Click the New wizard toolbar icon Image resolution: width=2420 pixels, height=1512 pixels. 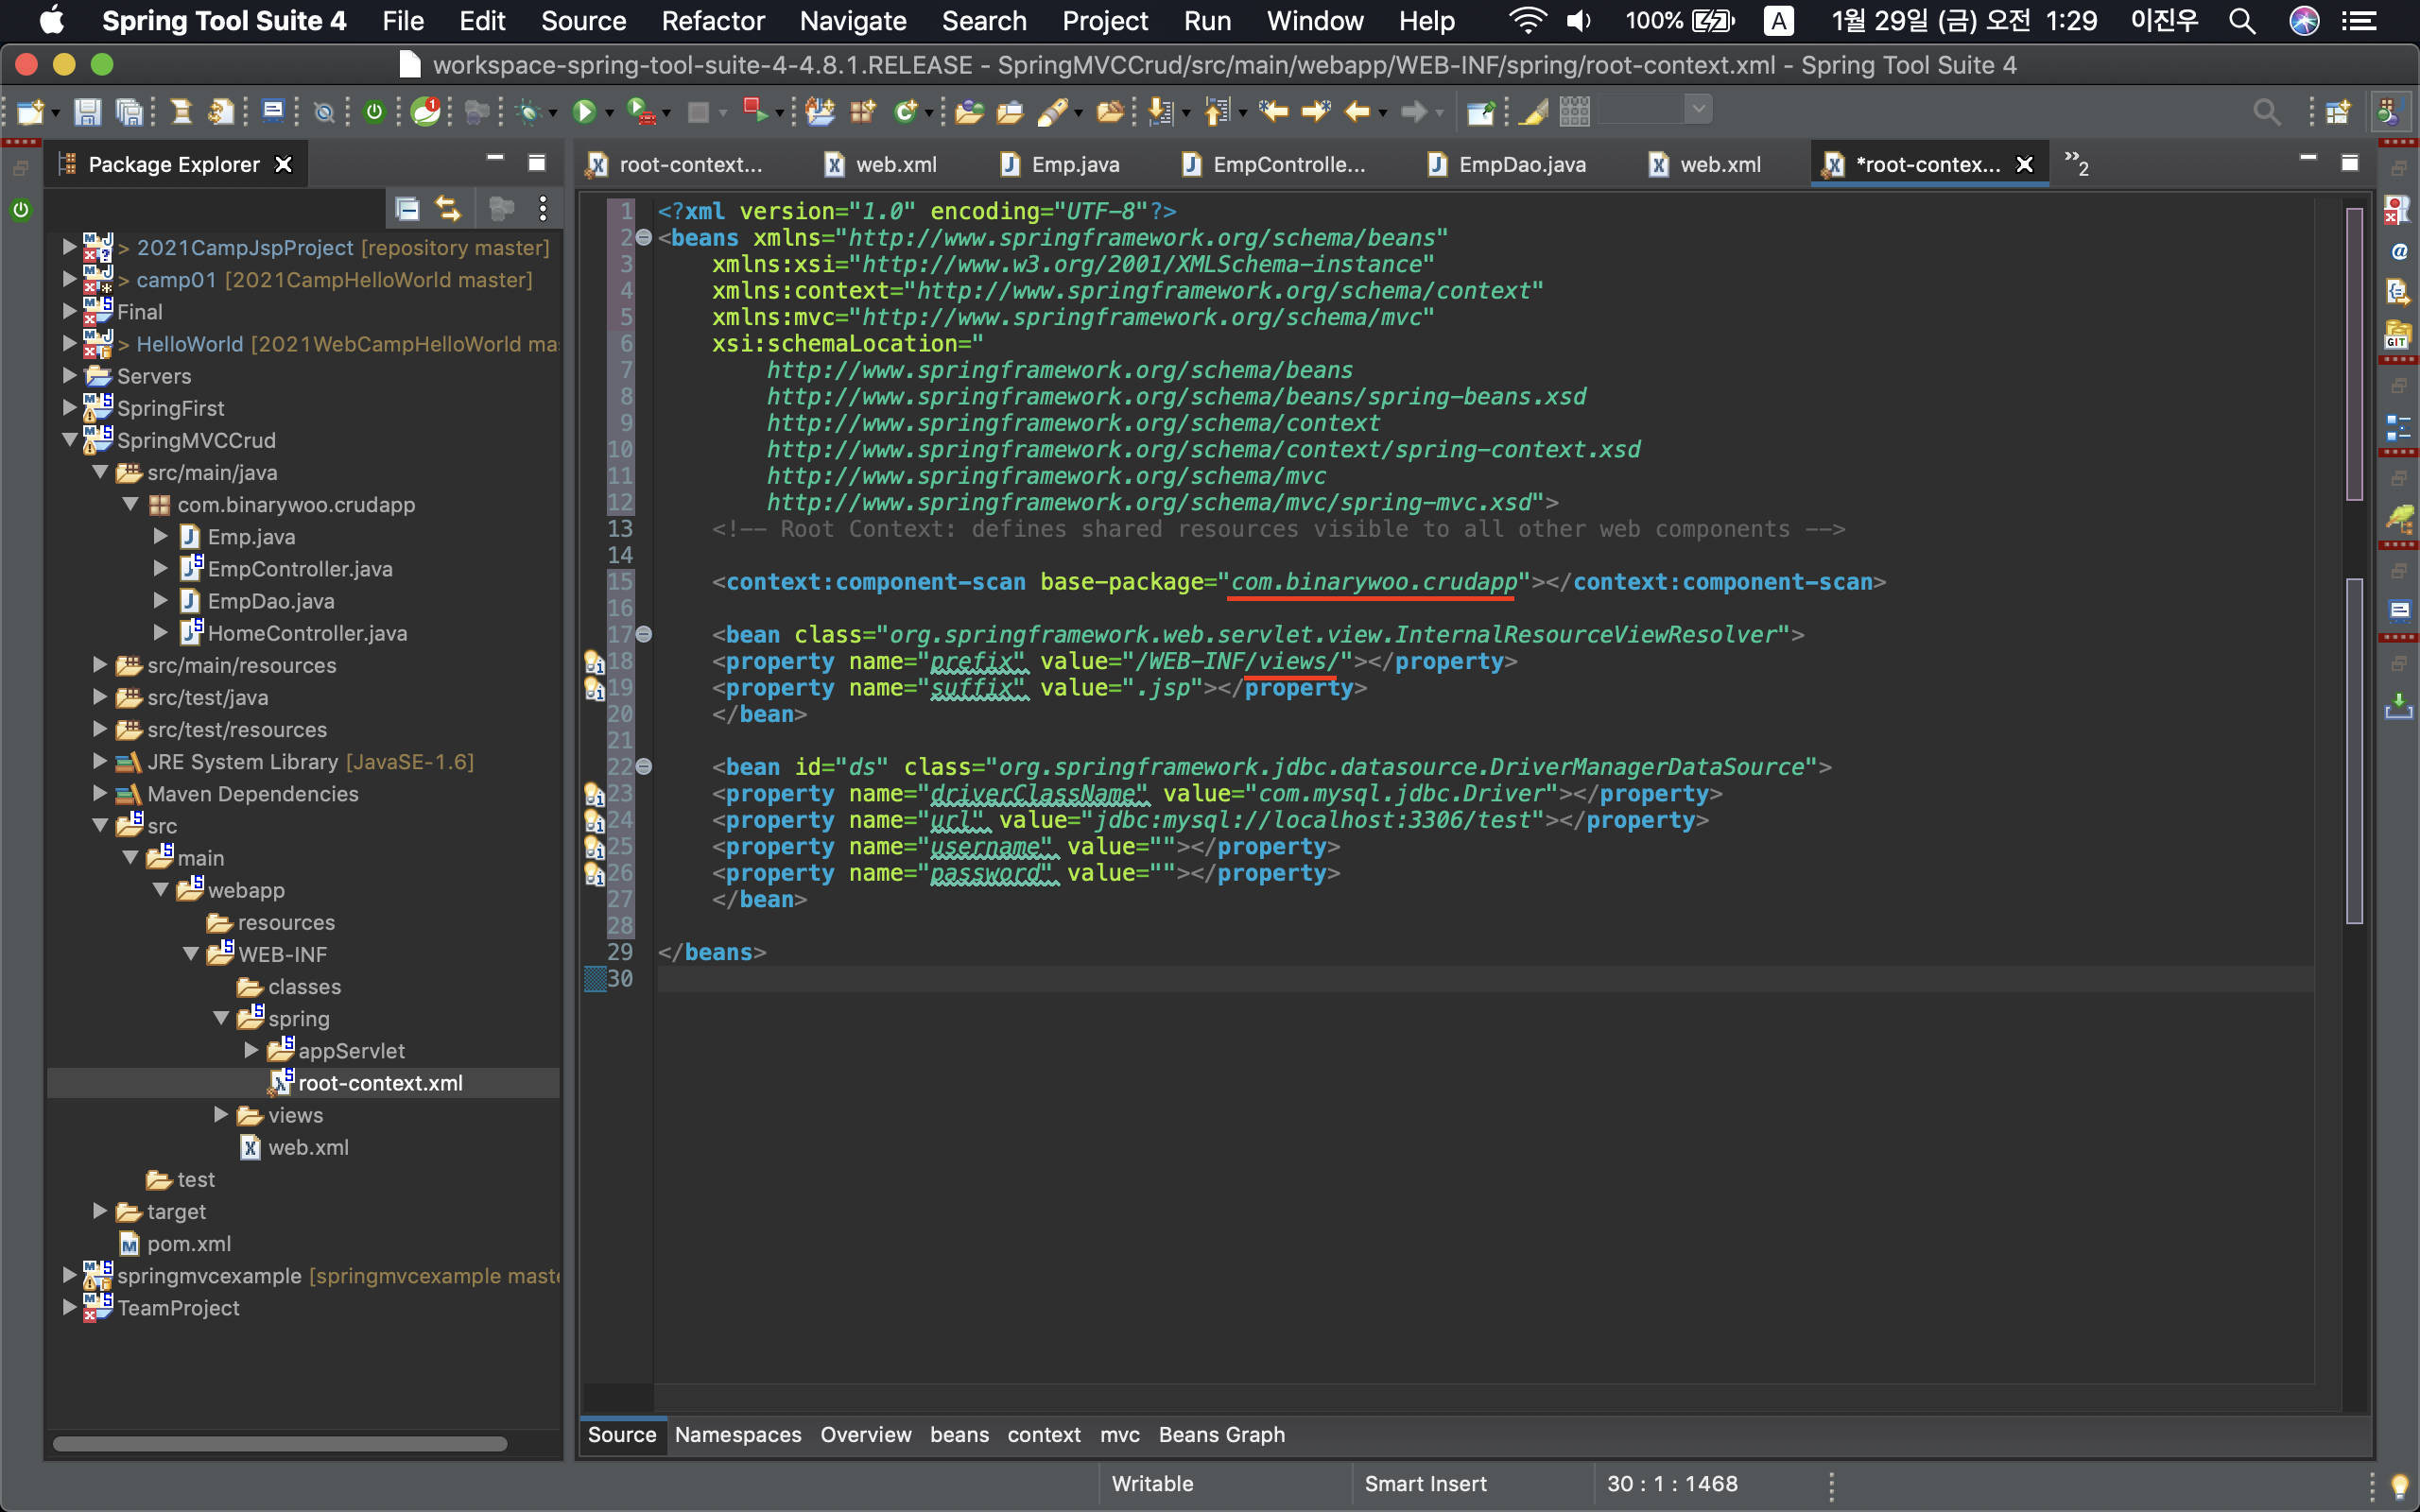[x=30, y=111]
